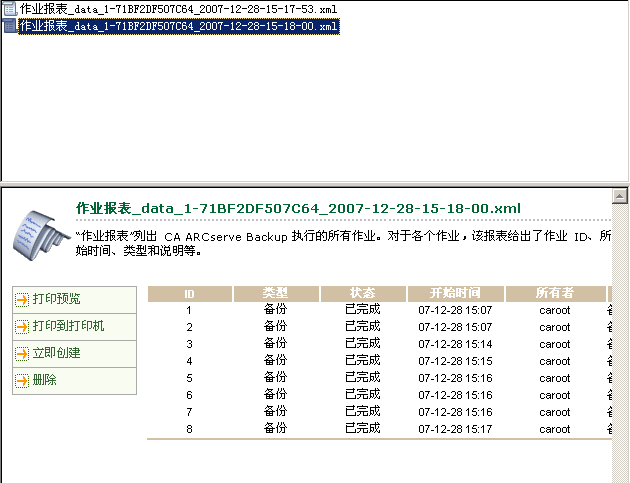Click start time 07-12-28 15:15
This screenshot has width=630, height=483.
point(455,361)
